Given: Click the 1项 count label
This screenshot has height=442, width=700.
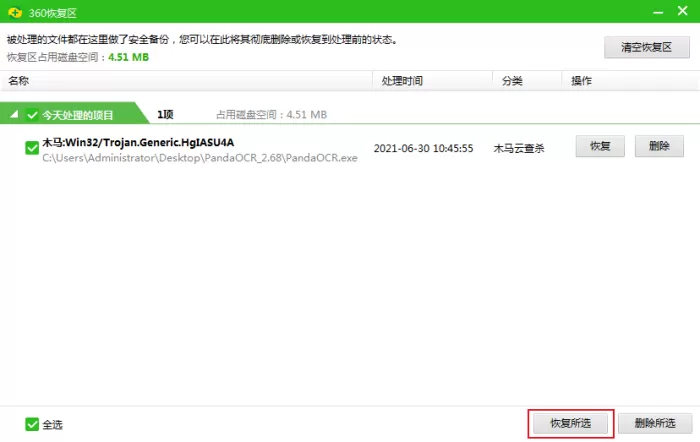Looking at the screenshot, I should (x=165, y=115).
